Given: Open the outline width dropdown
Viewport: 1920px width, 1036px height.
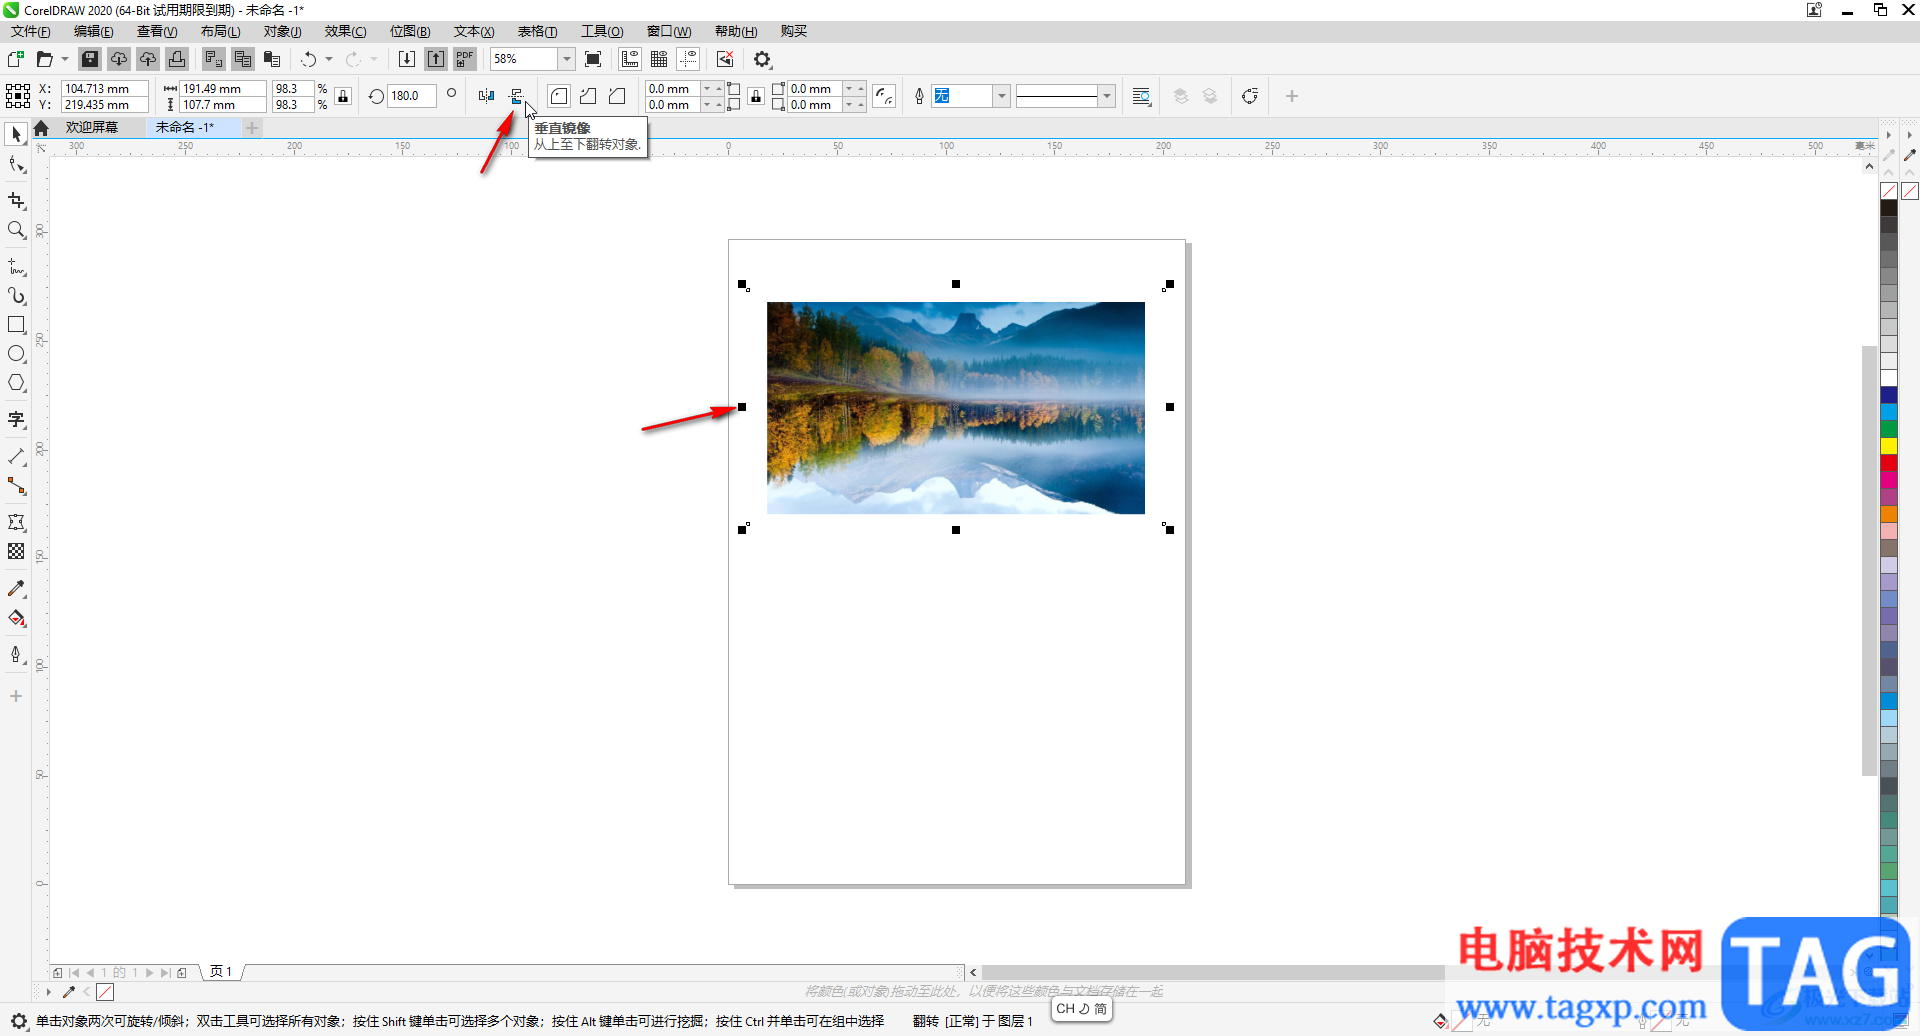Looking at the screenshot, I should [x=1001, y=96].
